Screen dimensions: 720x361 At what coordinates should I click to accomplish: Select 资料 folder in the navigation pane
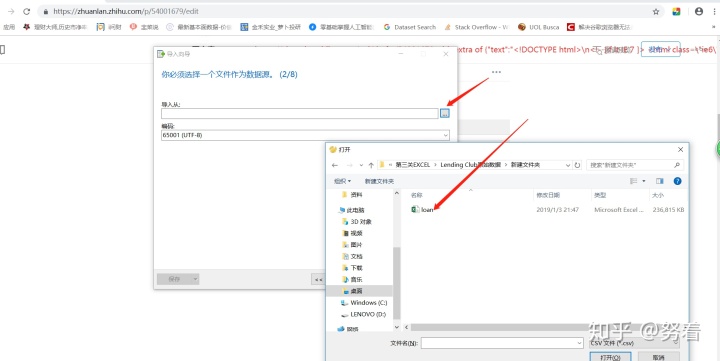(x=352, y=195)
